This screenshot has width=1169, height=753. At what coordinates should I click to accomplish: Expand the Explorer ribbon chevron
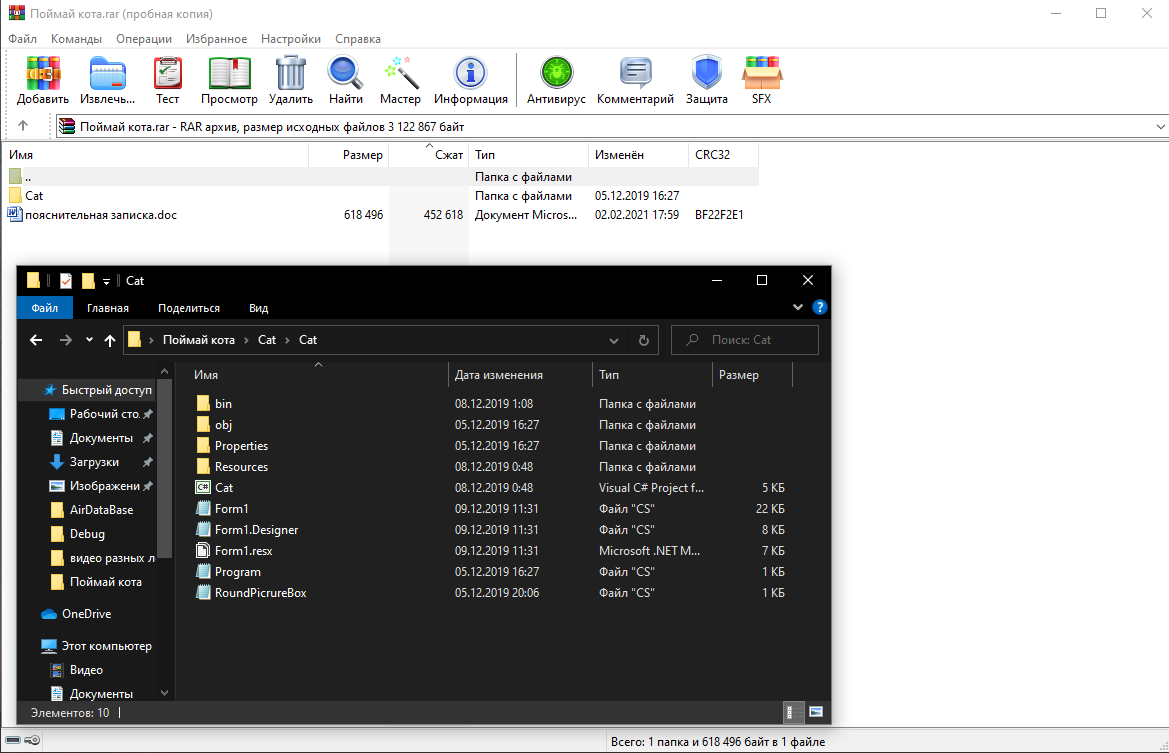[x=798, y=308]
